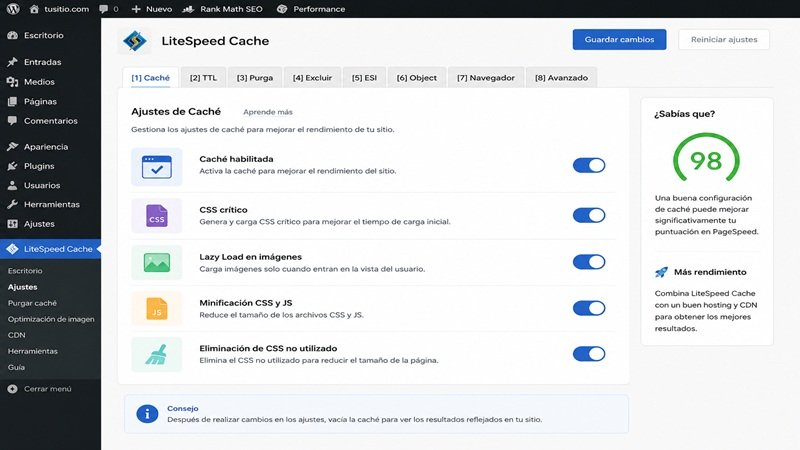The width and height of the screenshot is (800, 450).
Task: Open CDN submenu item
Action: [16, 335]
